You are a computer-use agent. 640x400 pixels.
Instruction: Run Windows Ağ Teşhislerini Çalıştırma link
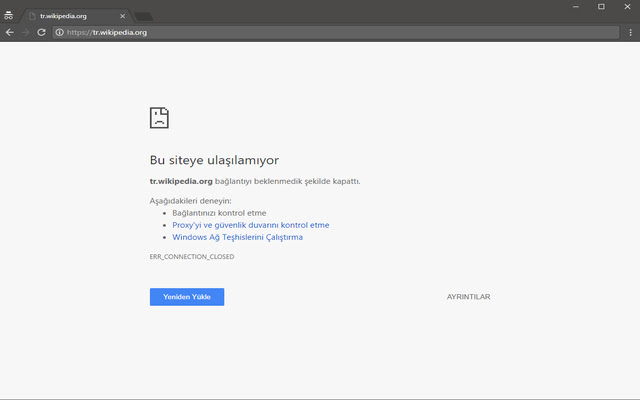[238, 237]
